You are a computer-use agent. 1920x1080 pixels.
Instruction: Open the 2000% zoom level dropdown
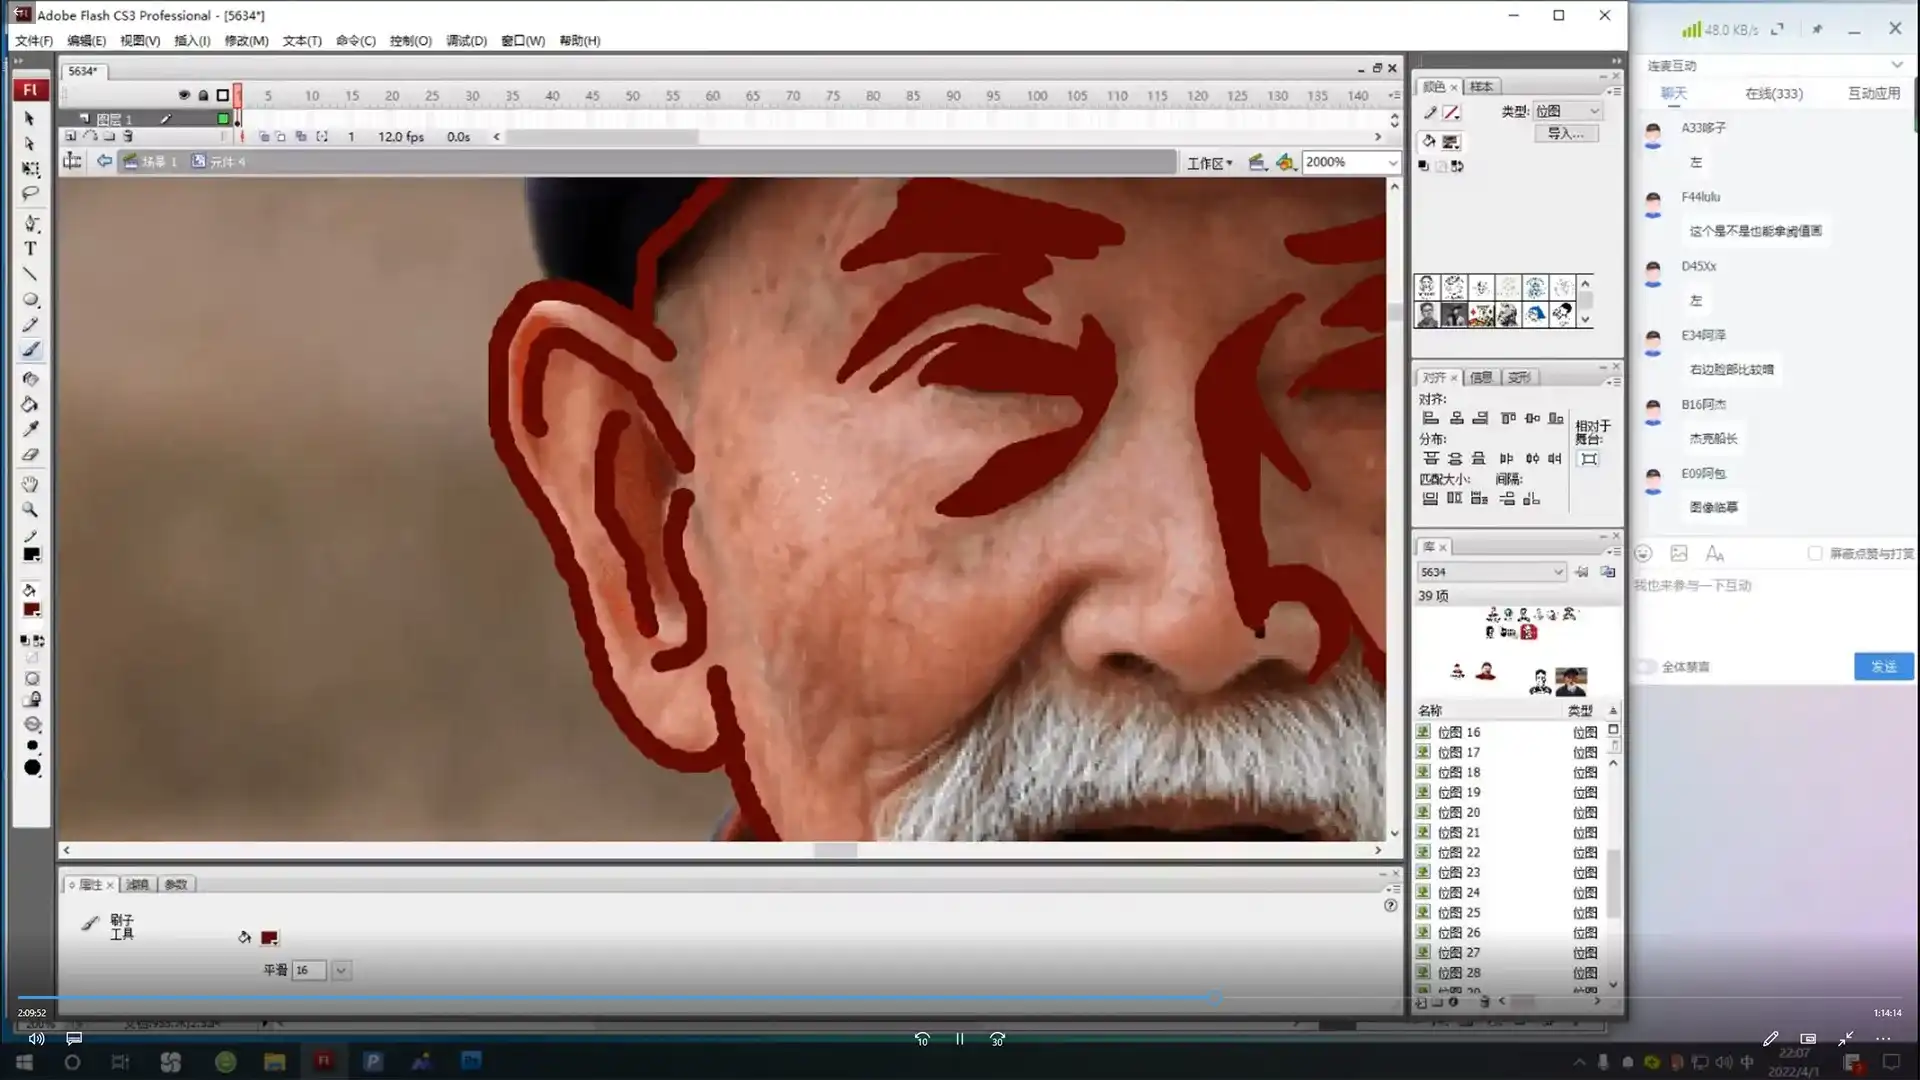click(x=1392, y=162)
